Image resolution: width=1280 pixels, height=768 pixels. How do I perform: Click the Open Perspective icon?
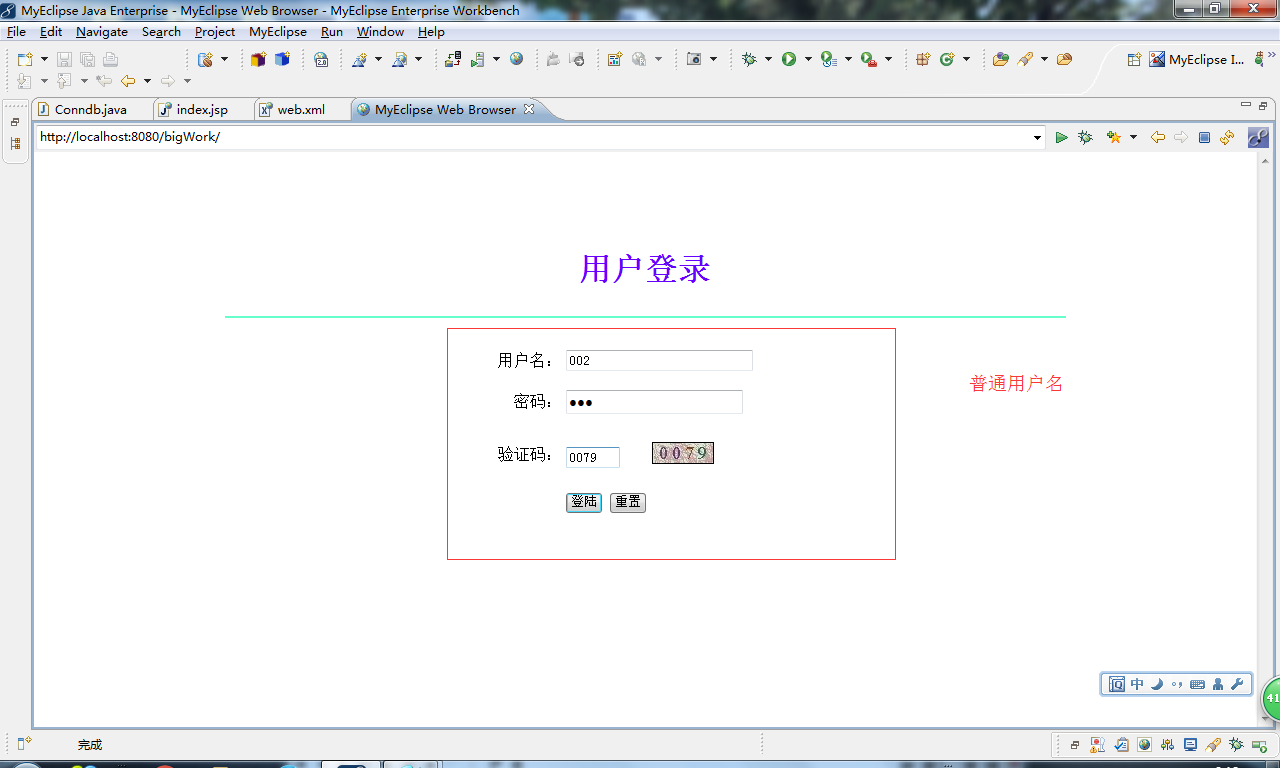click(x=1134, y=60)
